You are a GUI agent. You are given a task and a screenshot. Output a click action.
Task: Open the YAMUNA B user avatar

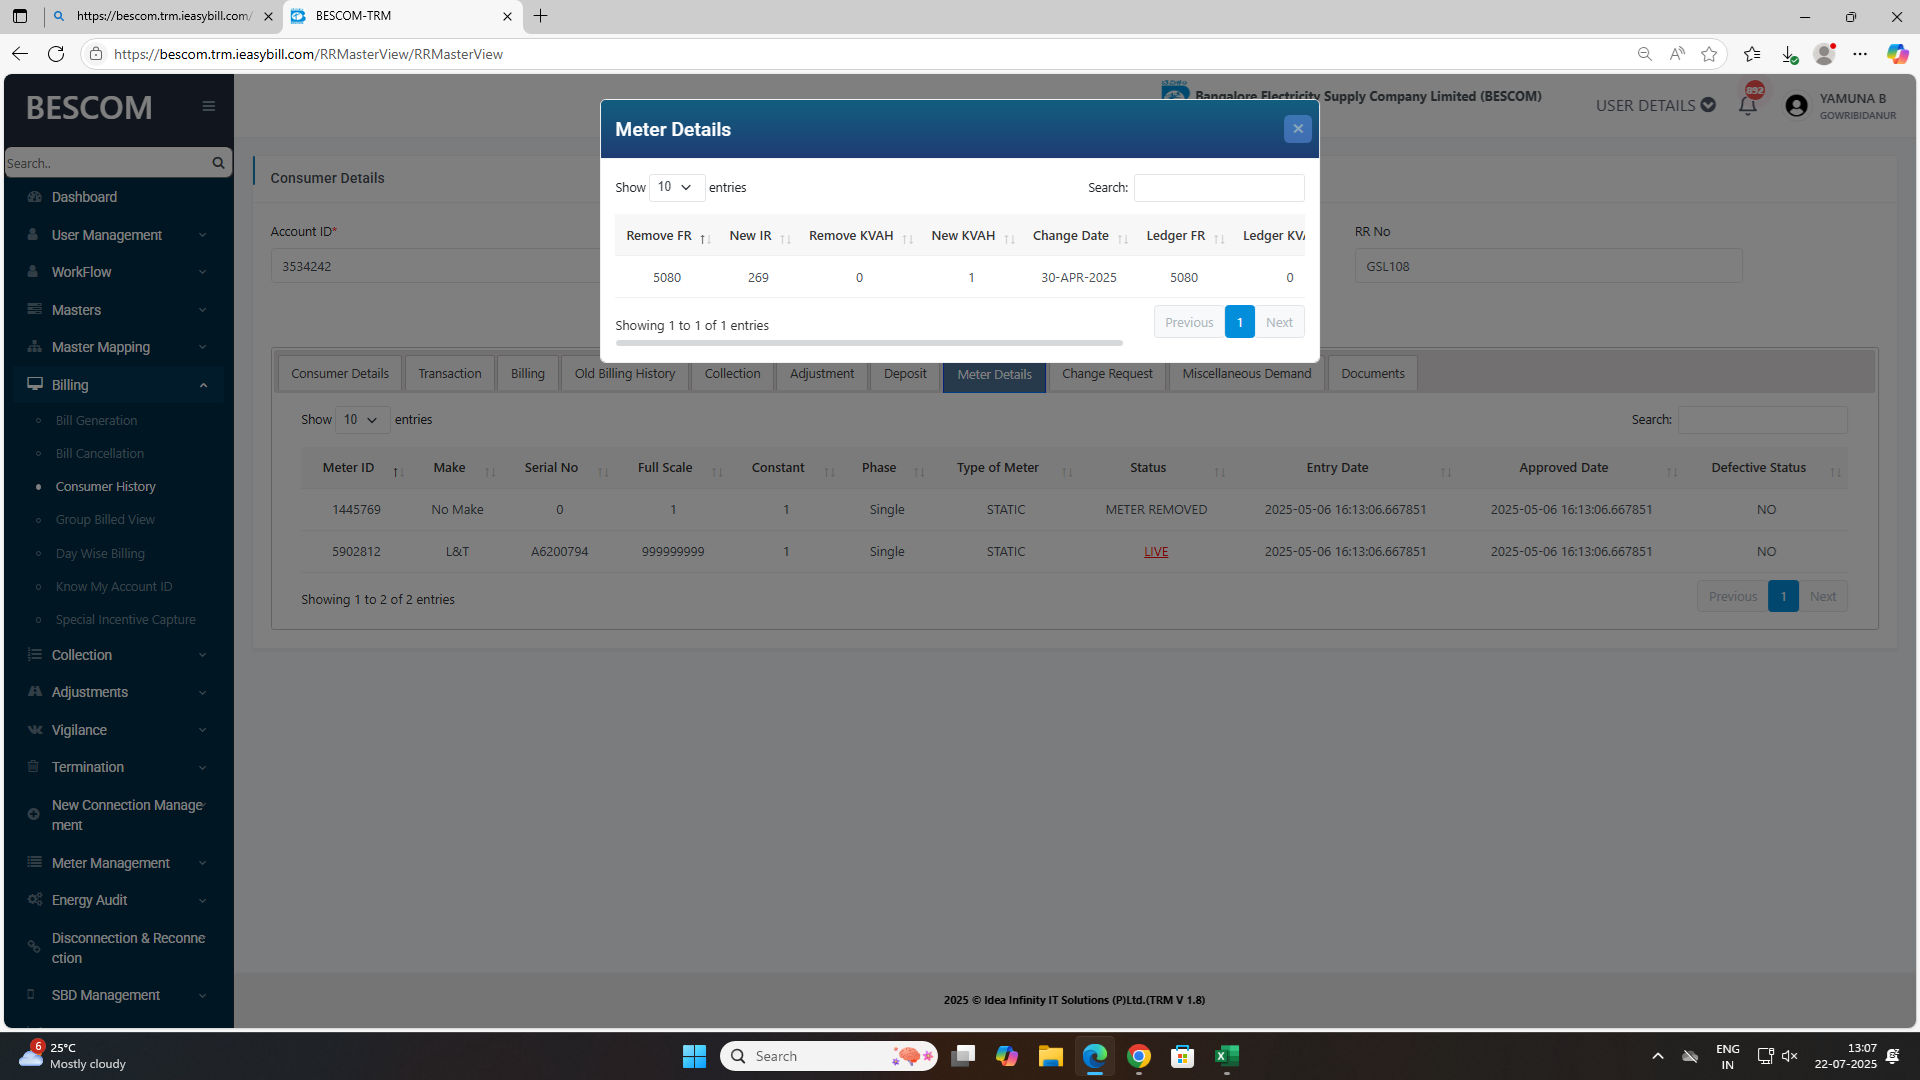click(1796, 106)
